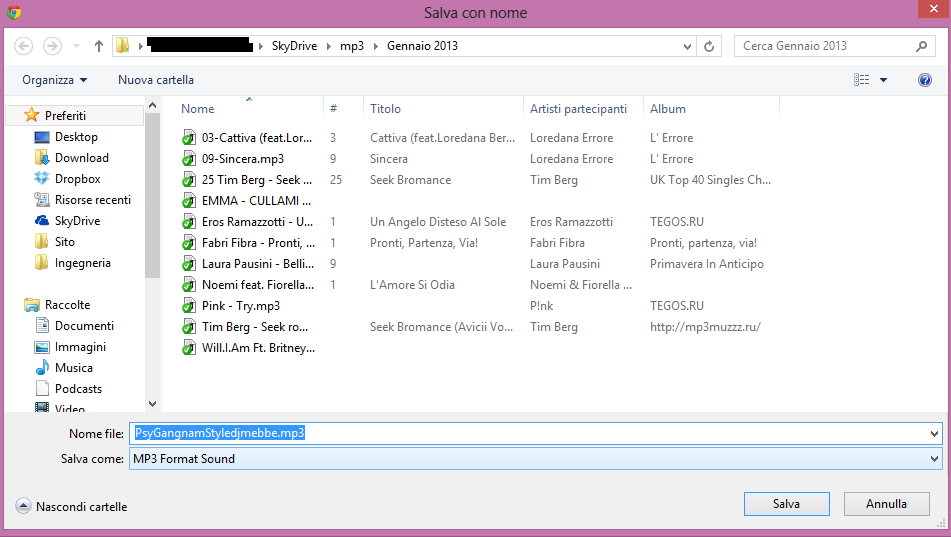Refresh the Gennaio 2013 folder view
This screenshot has width=951, height=537.
708,46
